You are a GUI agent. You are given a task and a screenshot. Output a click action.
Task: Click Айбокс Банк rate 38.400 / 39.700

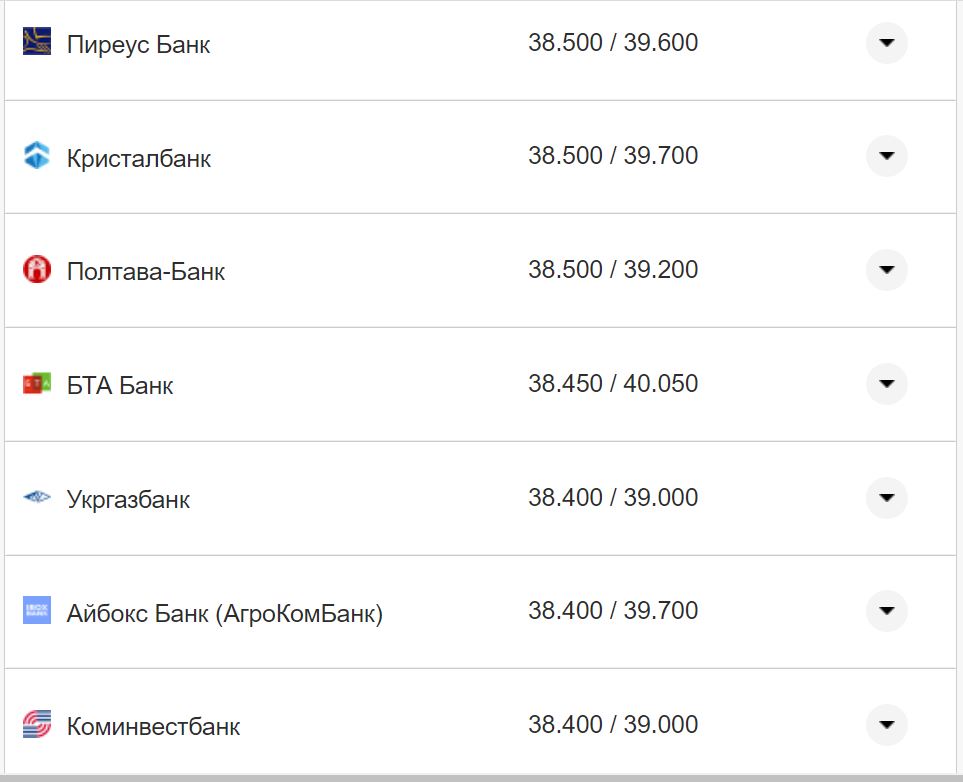(613, 611)
